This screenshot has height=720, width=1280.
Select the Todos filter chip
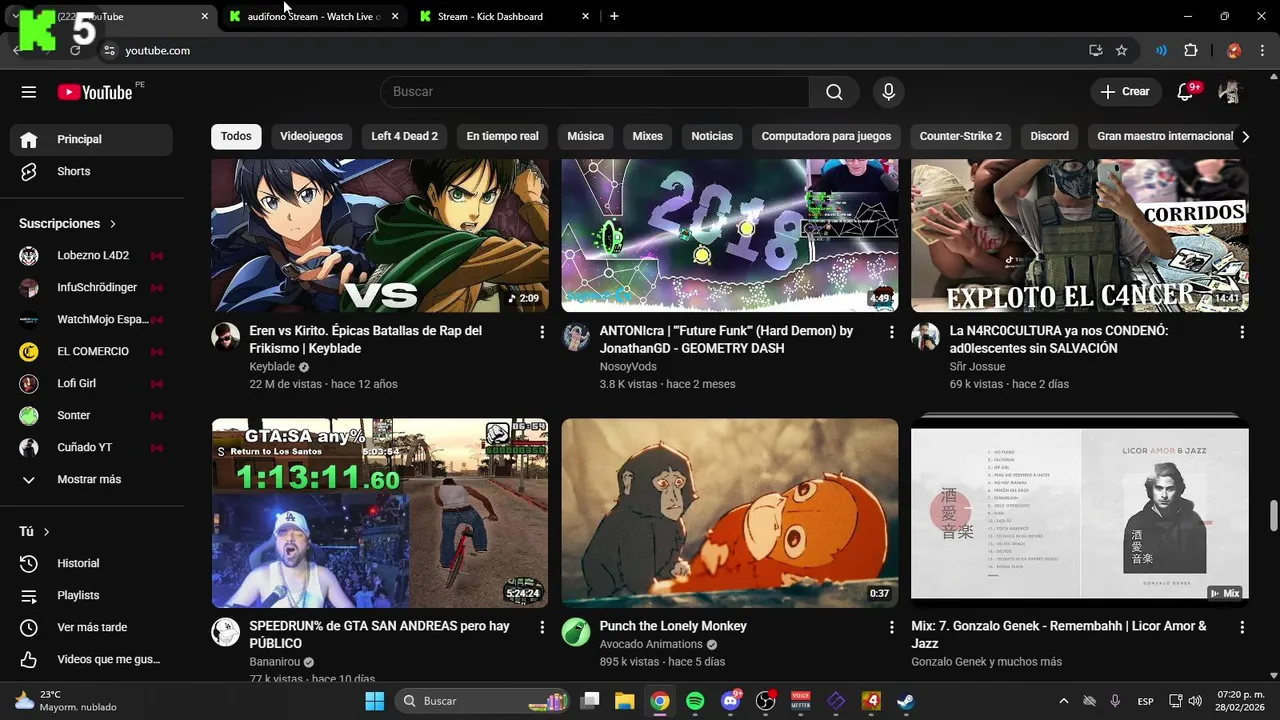(x=236, y=136)
